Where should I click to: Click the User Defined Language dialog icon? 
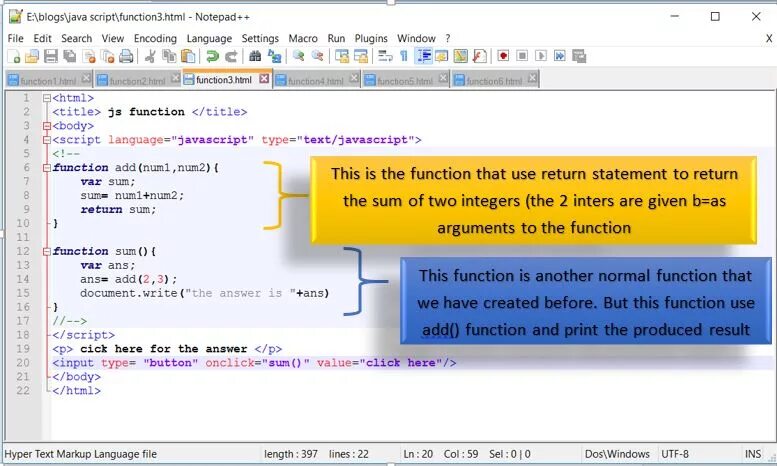tap(441, 57)
